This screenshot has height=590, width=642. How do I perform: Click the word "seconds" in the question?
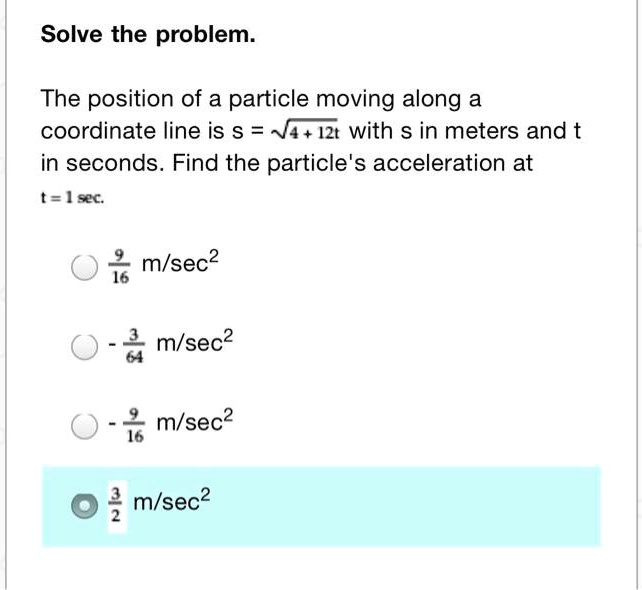click(x=112, y=163)
